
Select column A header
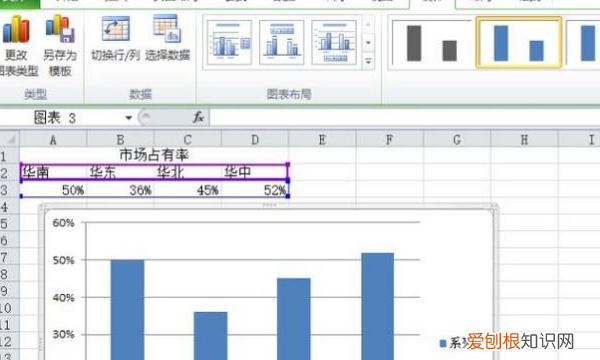click(53, 140)
